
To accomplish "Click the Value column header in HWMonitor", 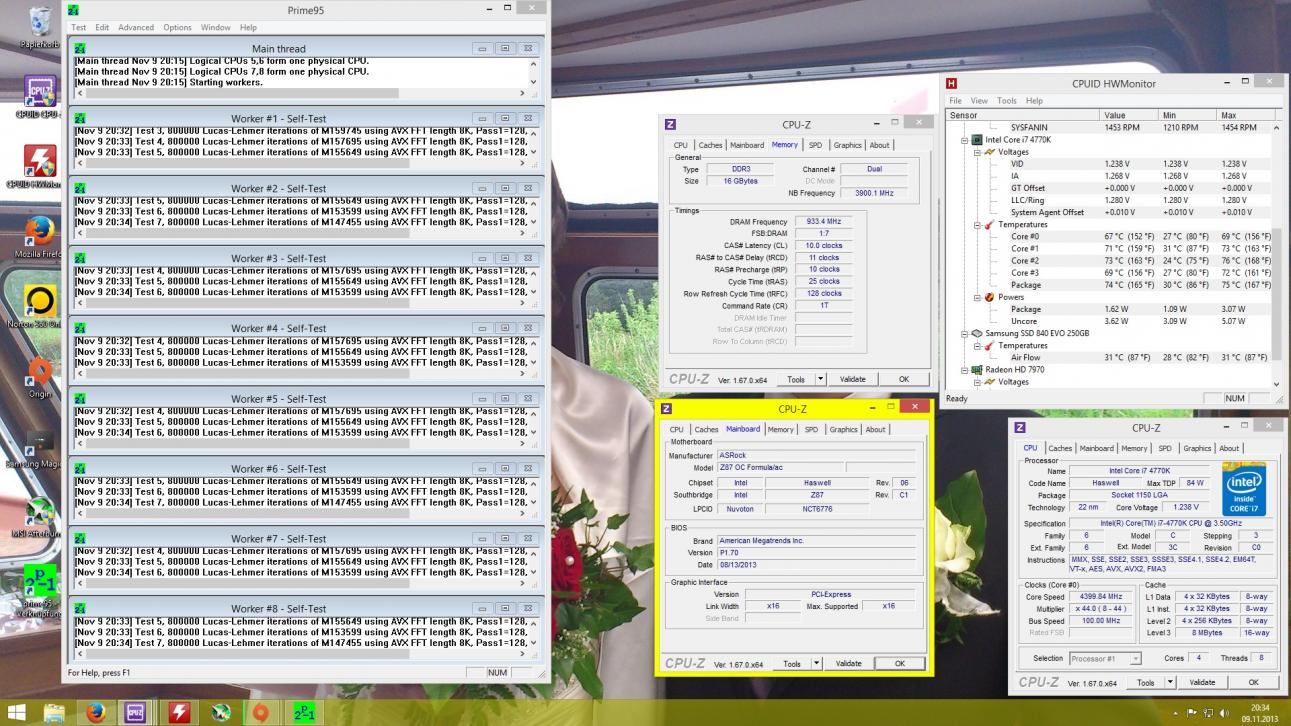I will (x=1128, y=115).
